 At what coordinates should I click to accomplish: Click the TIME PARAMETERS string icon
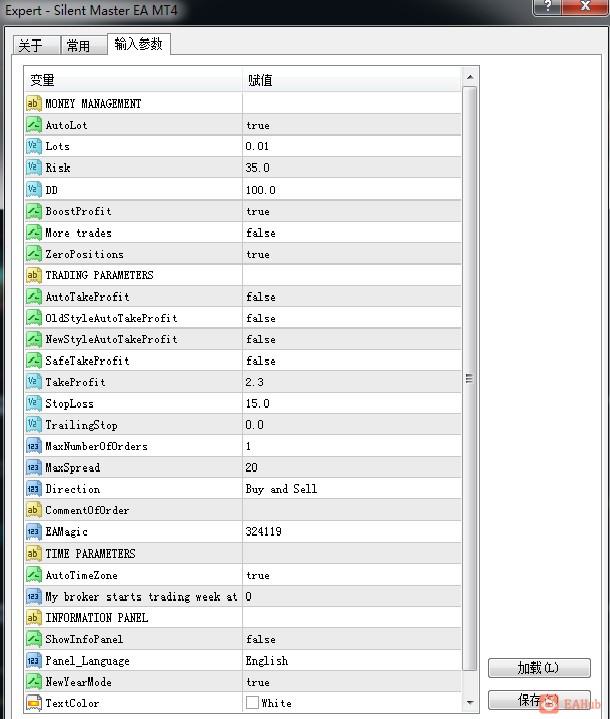pos(33,553)
